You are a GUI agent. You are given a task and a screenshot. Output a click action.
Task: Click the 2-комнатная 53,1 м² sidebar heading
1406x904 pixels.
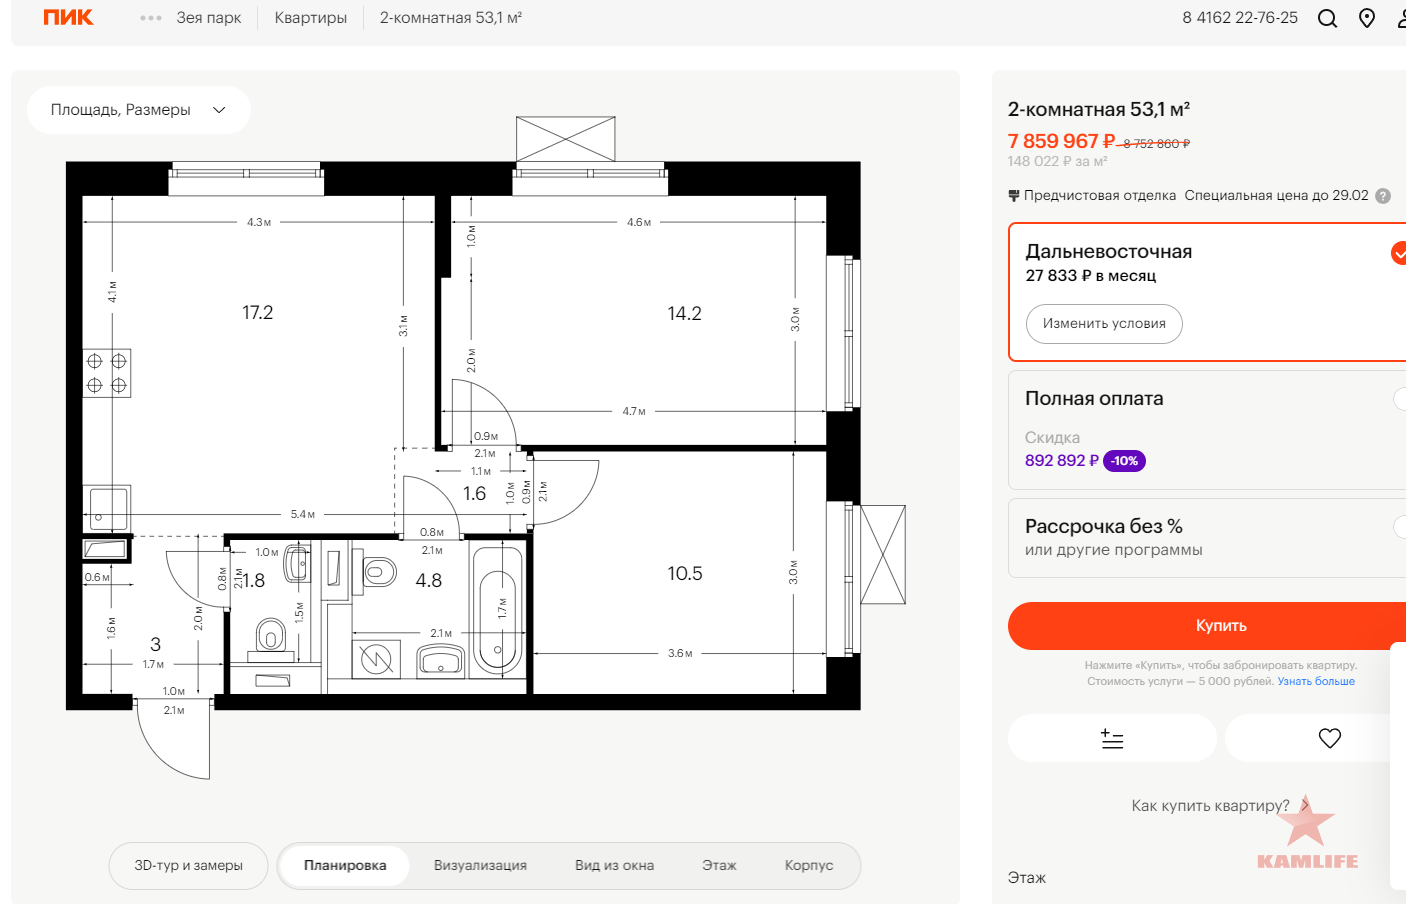pos(1099,110)
